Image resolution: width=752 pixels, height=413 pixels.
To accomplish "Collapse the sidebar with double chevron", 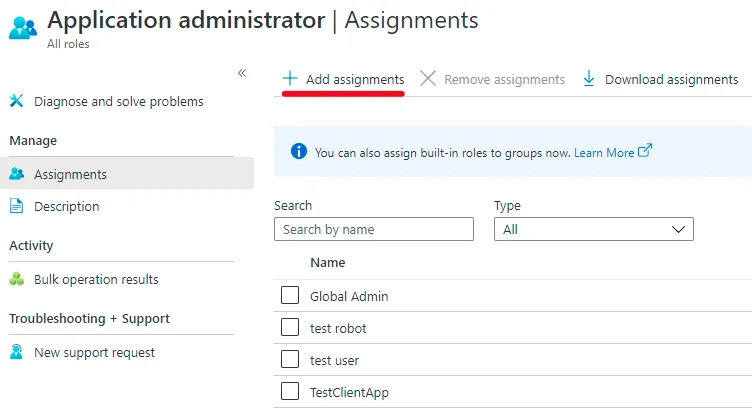I will 241,73.
